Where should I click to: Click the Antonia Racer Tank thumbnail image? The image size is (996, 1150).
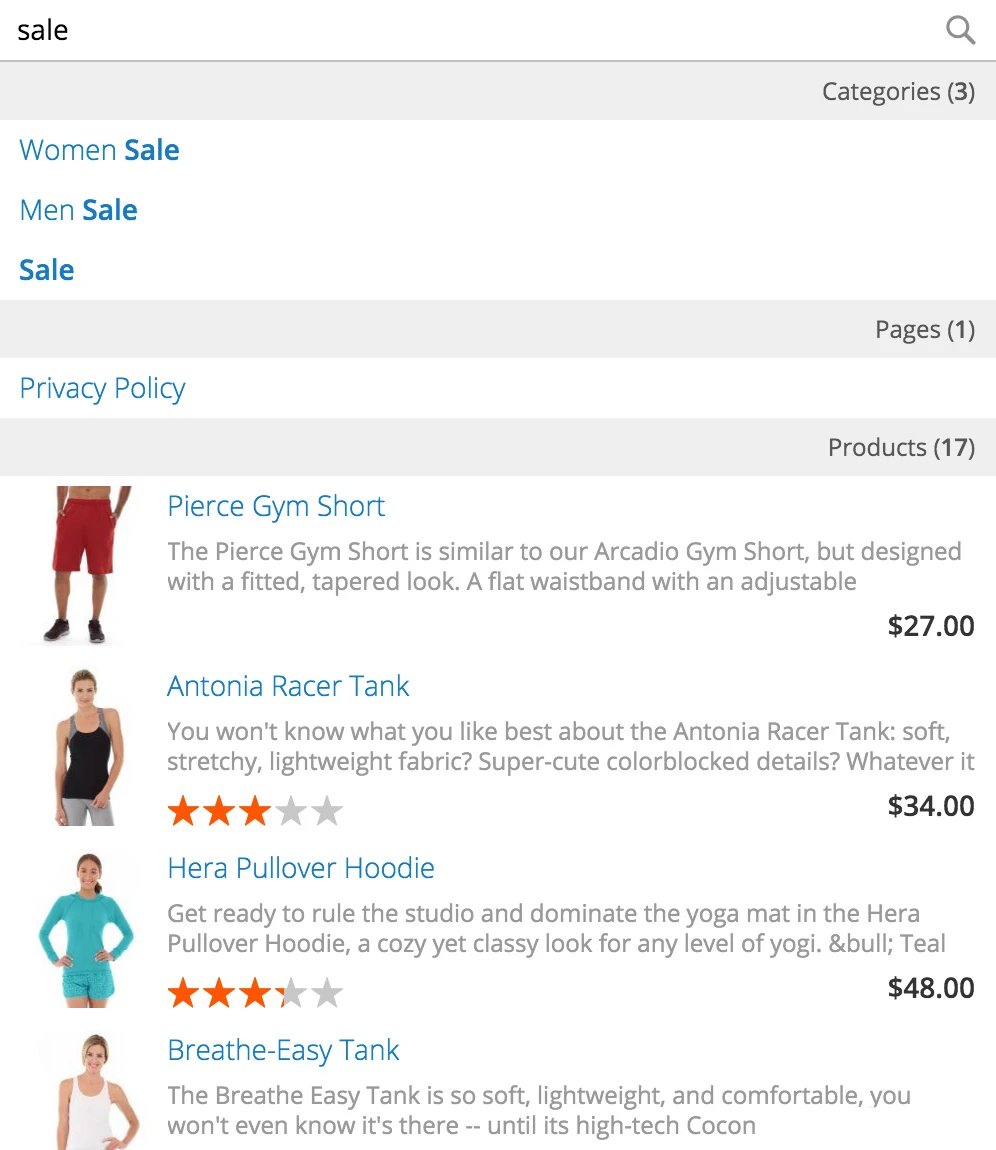tap(86, 747)
